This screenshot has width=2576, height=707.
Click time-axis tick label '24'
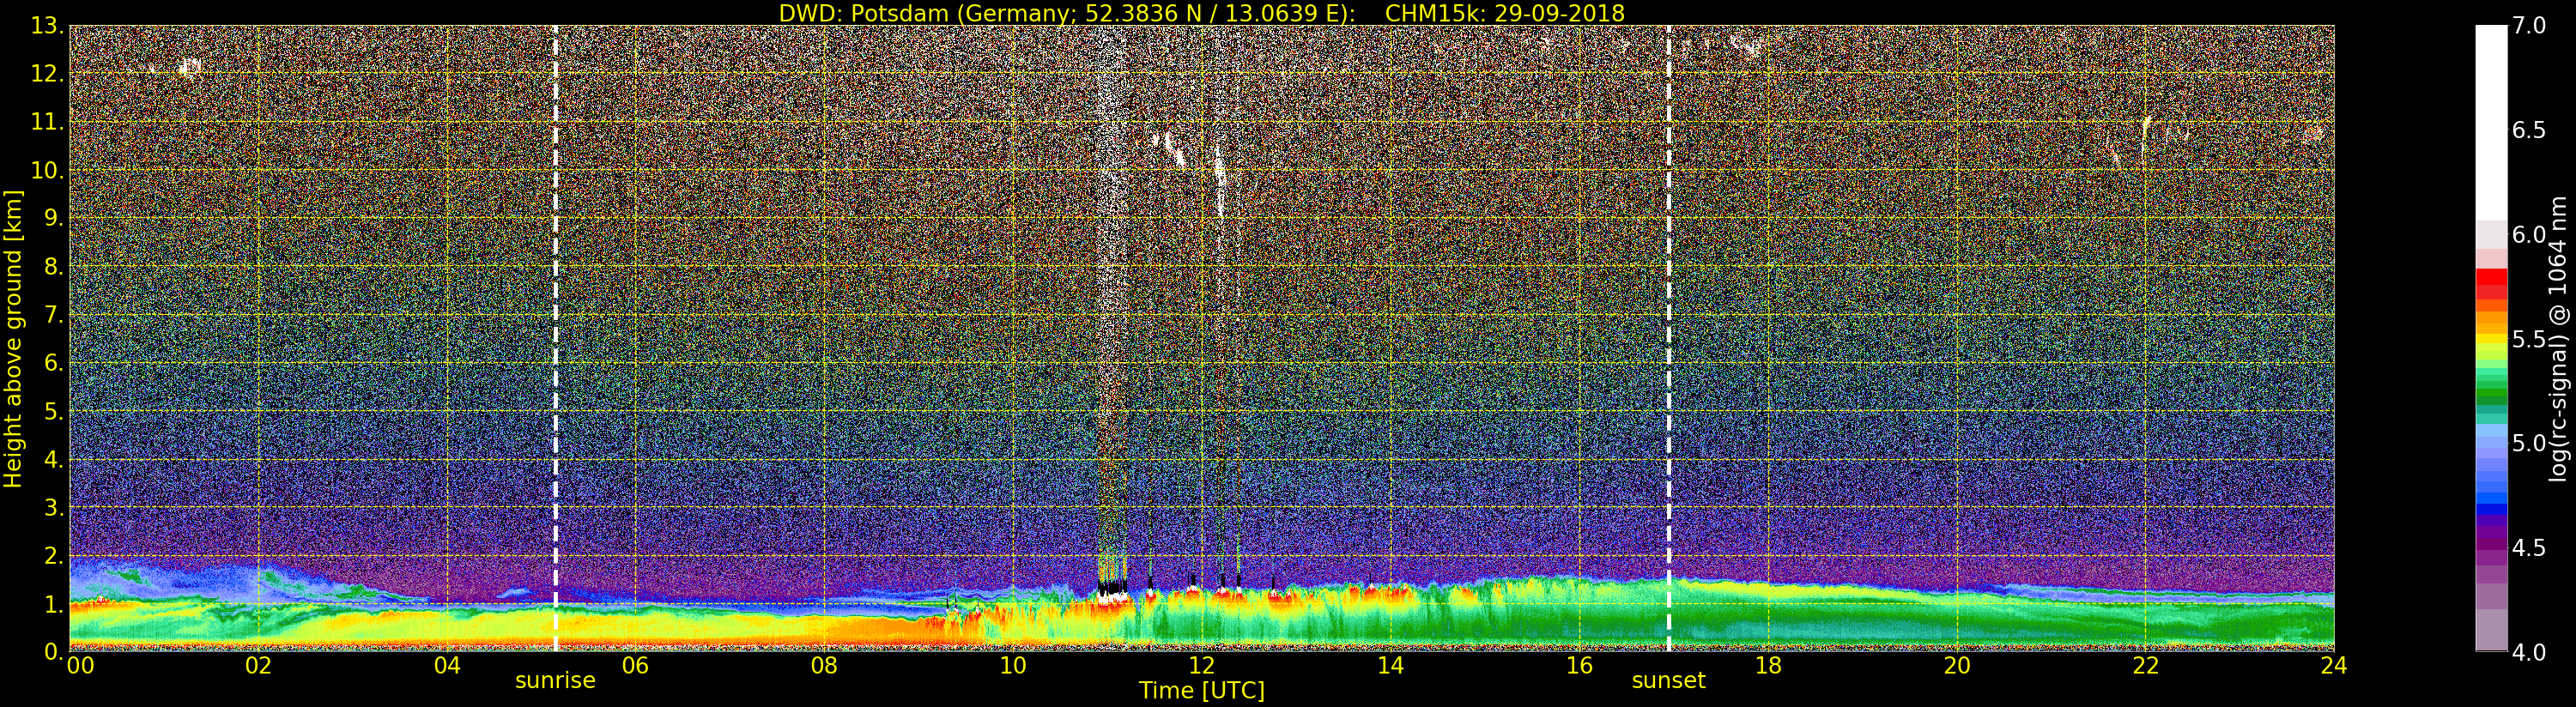pos(2334,666)
